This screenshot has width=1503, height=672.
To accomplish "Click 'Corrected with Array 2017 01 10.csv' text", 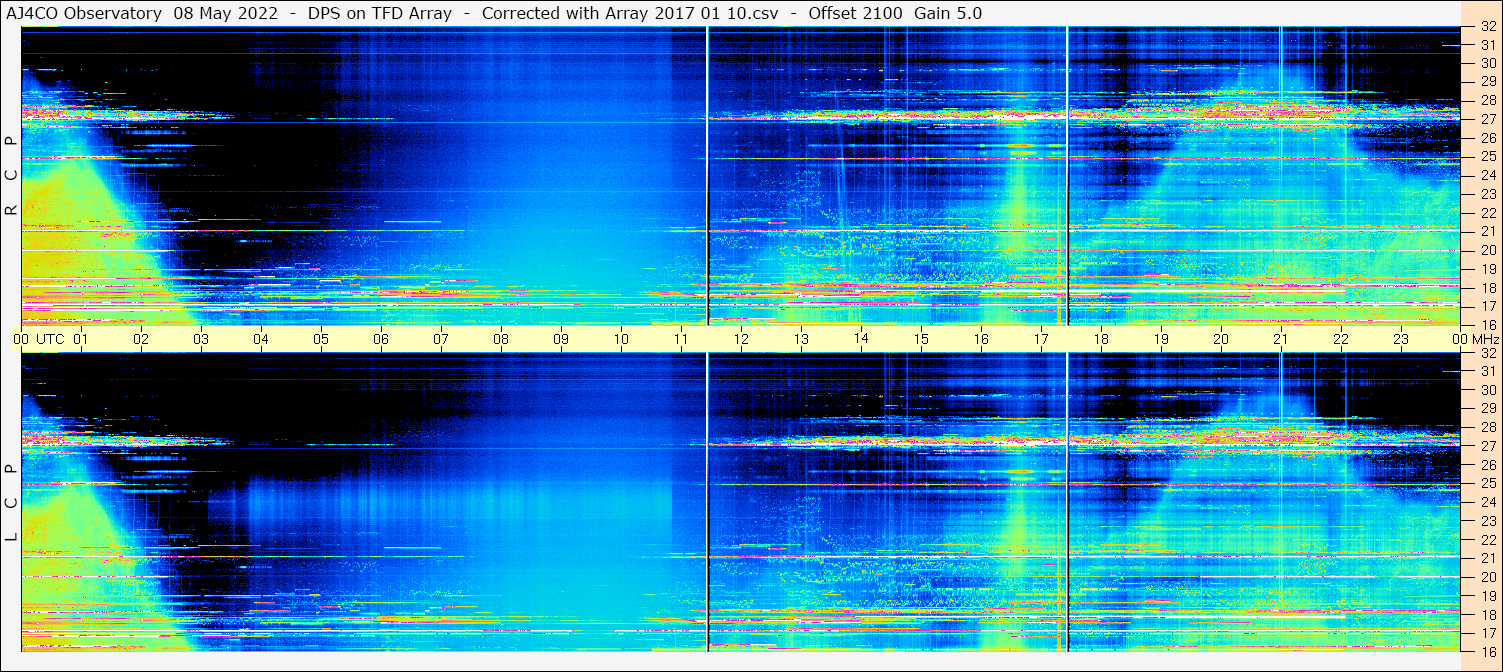I will click(628, 14).
